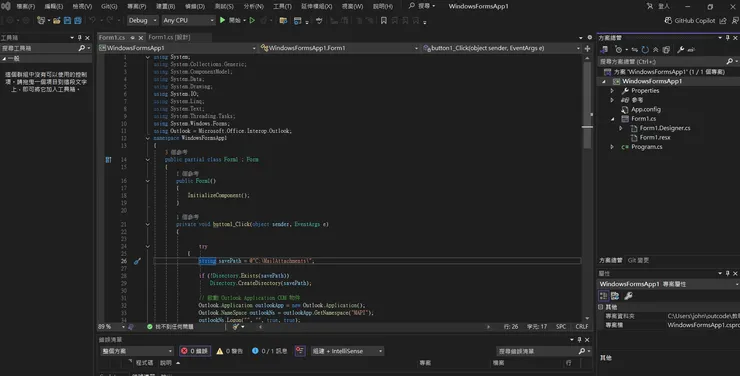Viewport: 740px width, 376px height.
Task: Click the screwdriver quick action icon at line 26
Action: click(x=137, y=261)
